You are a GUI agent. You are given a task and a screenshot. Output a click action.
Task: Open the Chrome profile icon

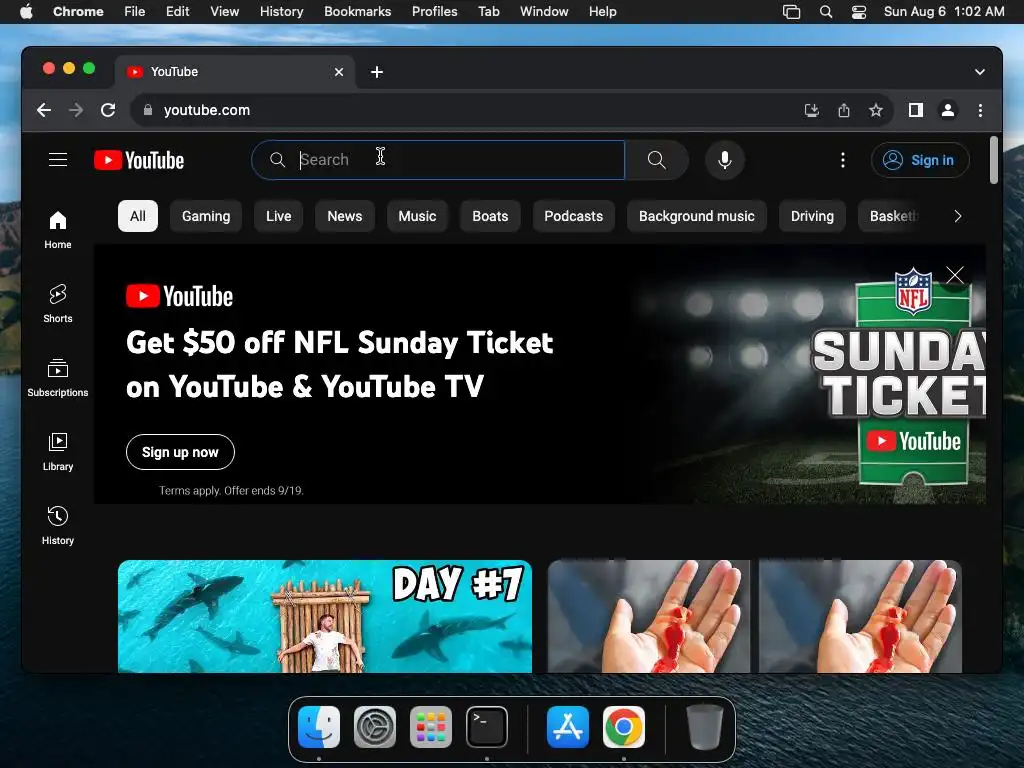coord(948,110)
